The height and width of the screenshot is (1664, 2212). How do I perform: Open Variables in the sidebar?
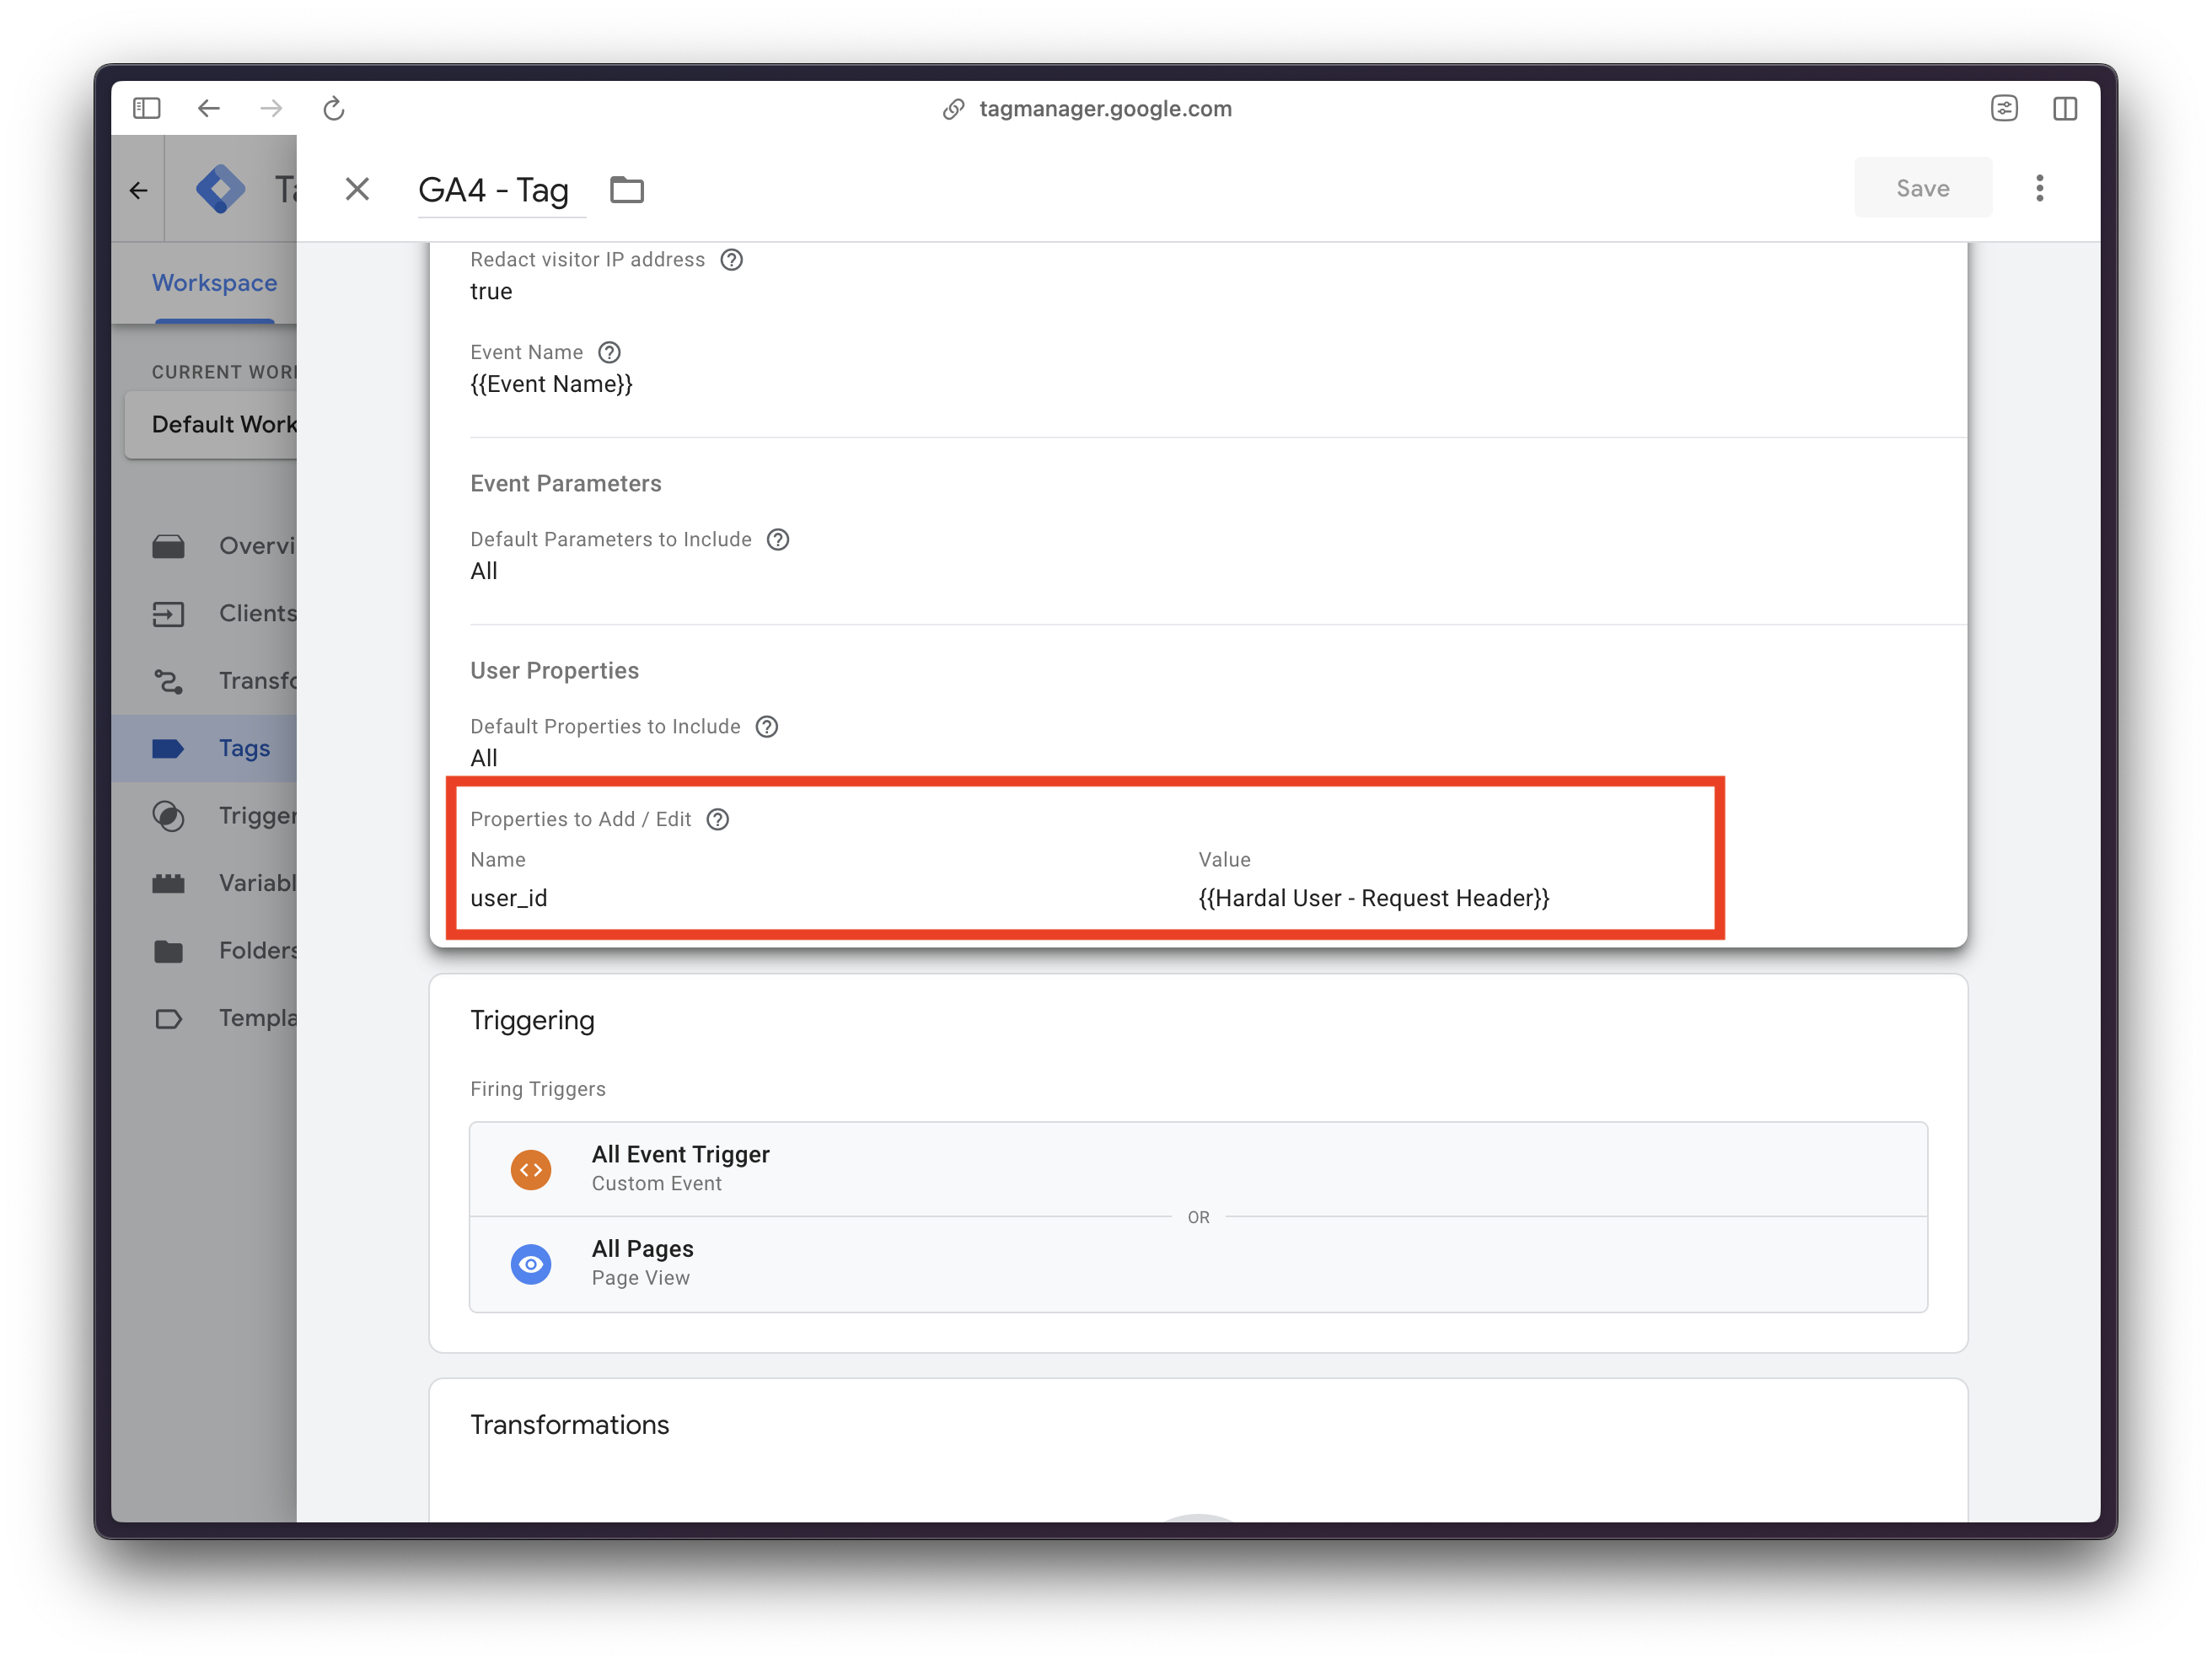(x=204, y=883)
